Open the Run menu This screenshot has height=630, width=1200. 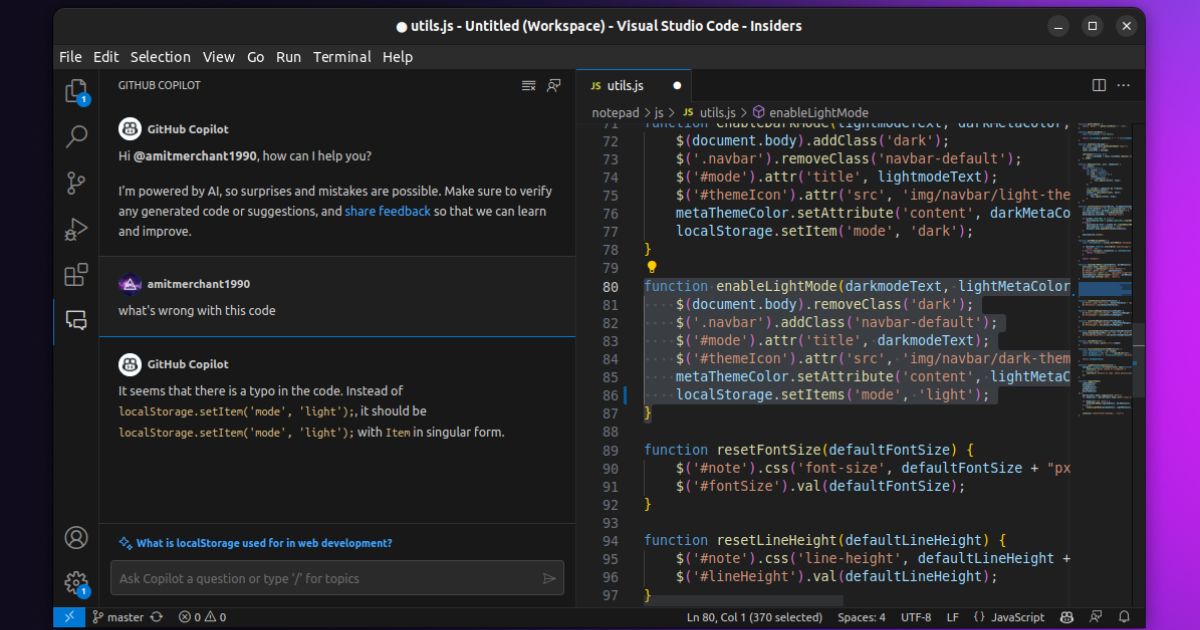pyautogui.click(x=288, y=57)
